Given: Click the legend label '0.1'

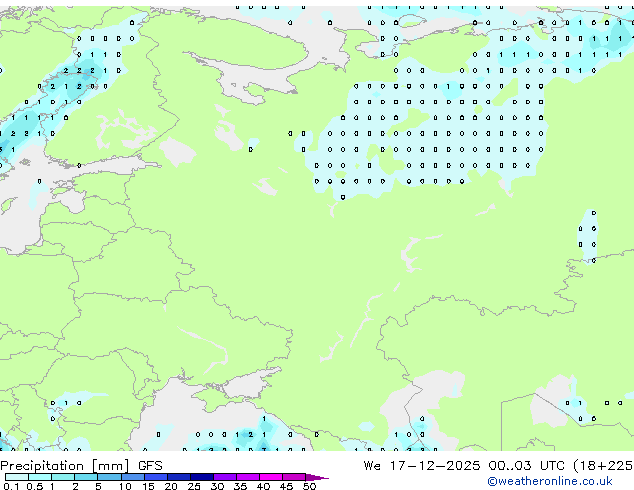Looking at the screenshot, I should coord(11,486).
